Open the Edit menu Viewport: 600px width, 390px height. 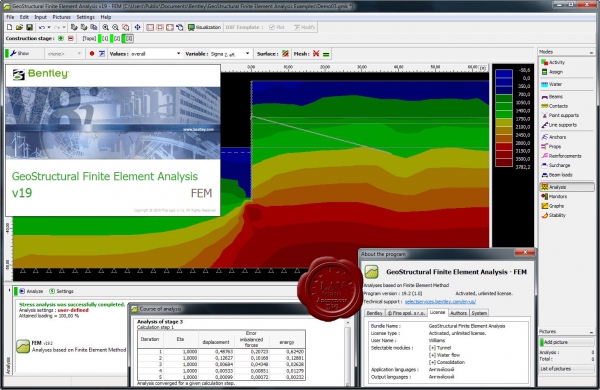click(24, 17)
